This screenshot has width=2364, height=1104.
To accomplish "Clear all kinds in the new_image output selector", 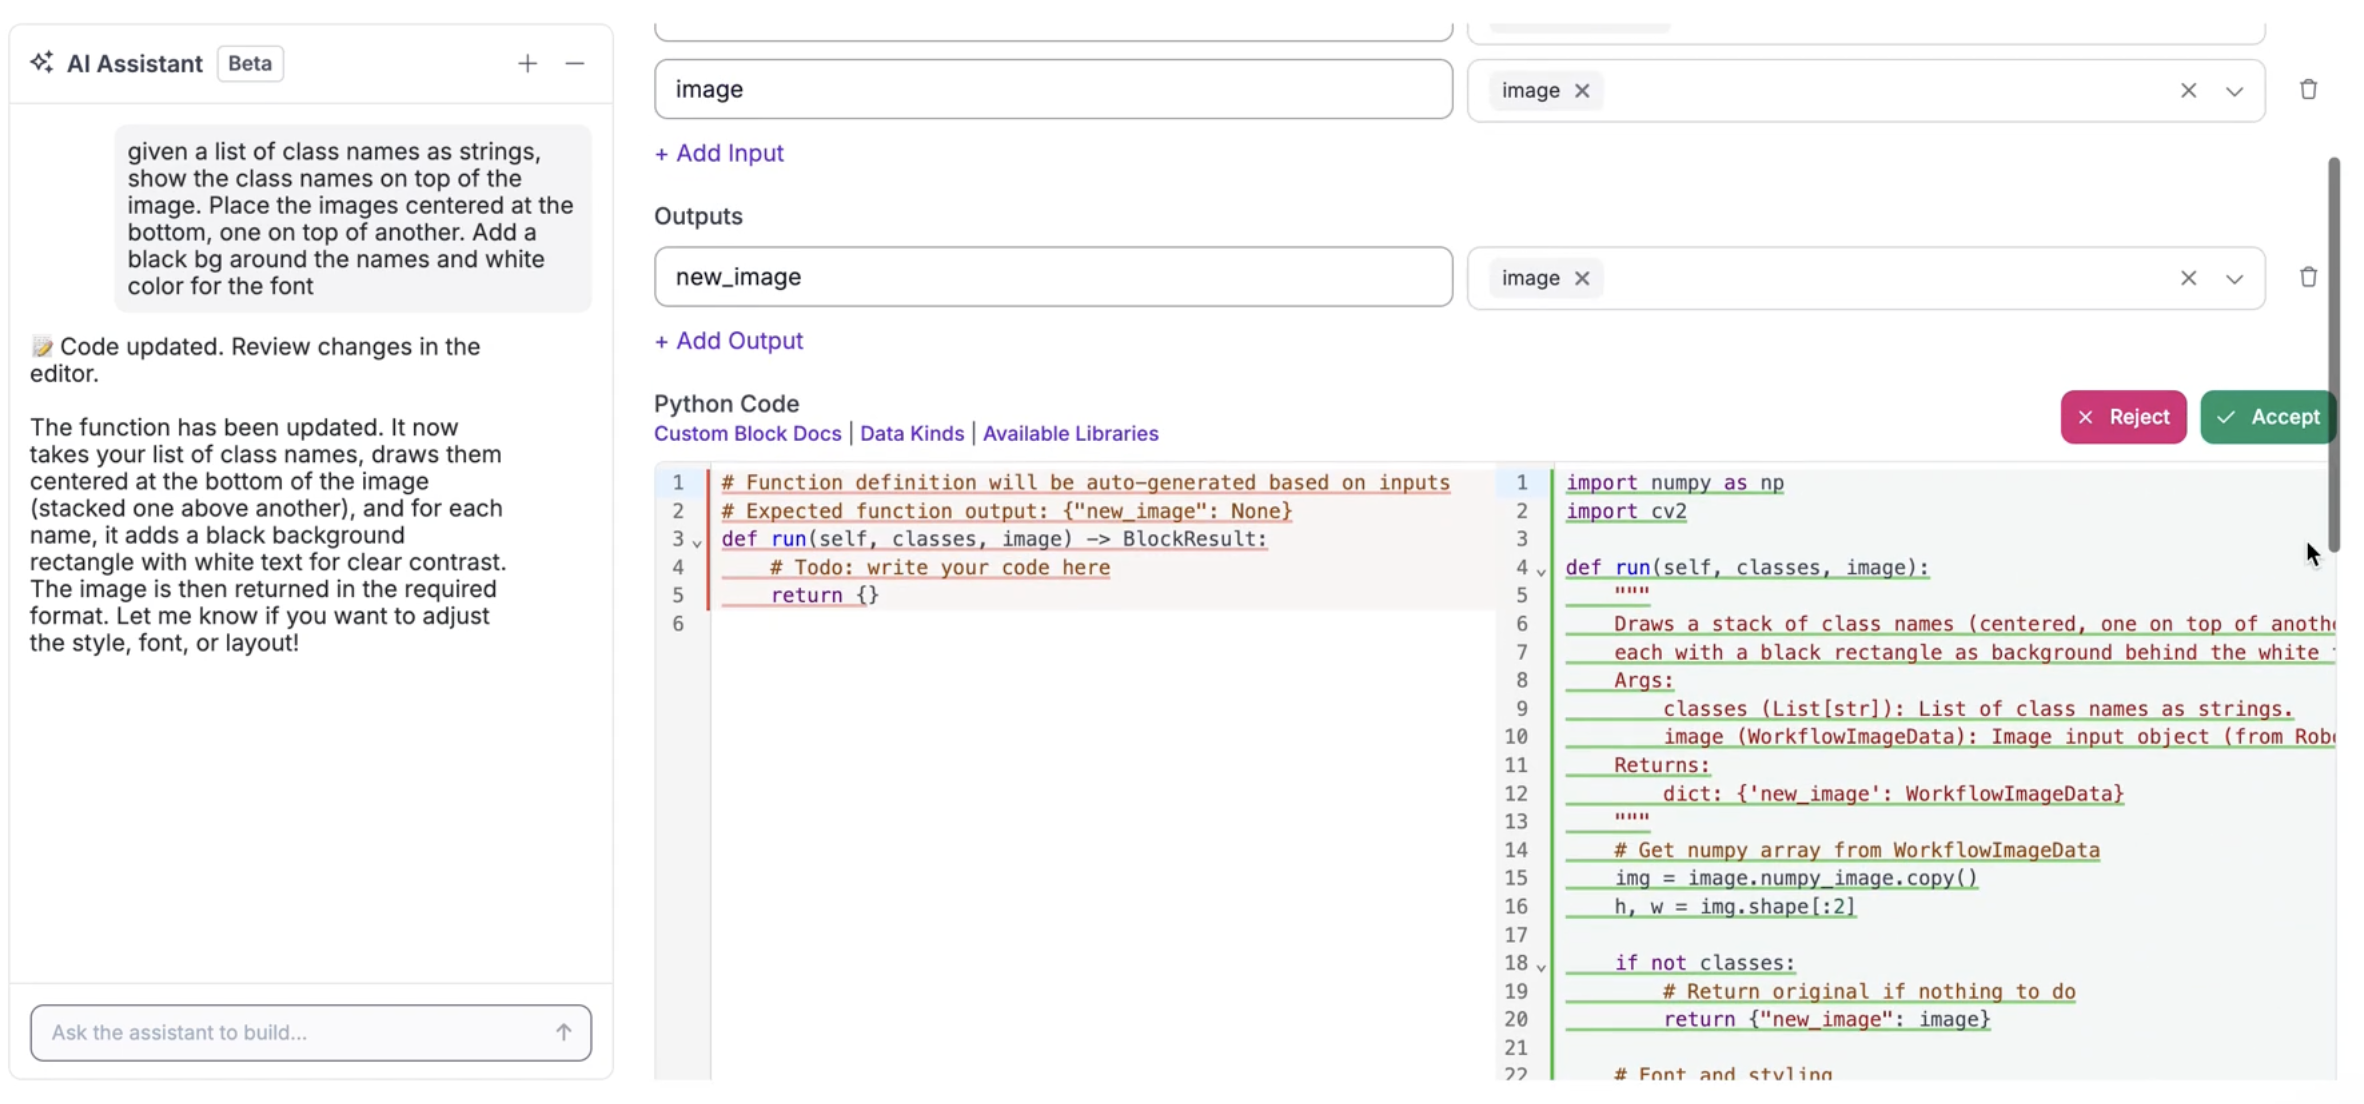I will pyautogui.click(x=2188, y=279).
